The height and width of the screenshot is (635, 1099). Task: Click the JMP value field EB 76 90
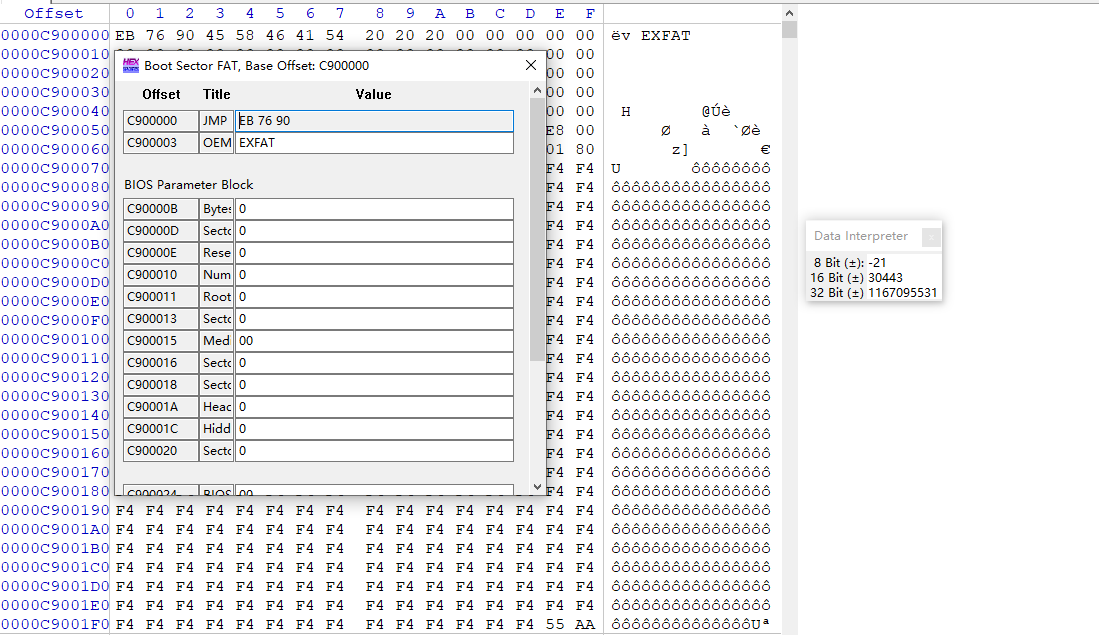coord(374,121)
